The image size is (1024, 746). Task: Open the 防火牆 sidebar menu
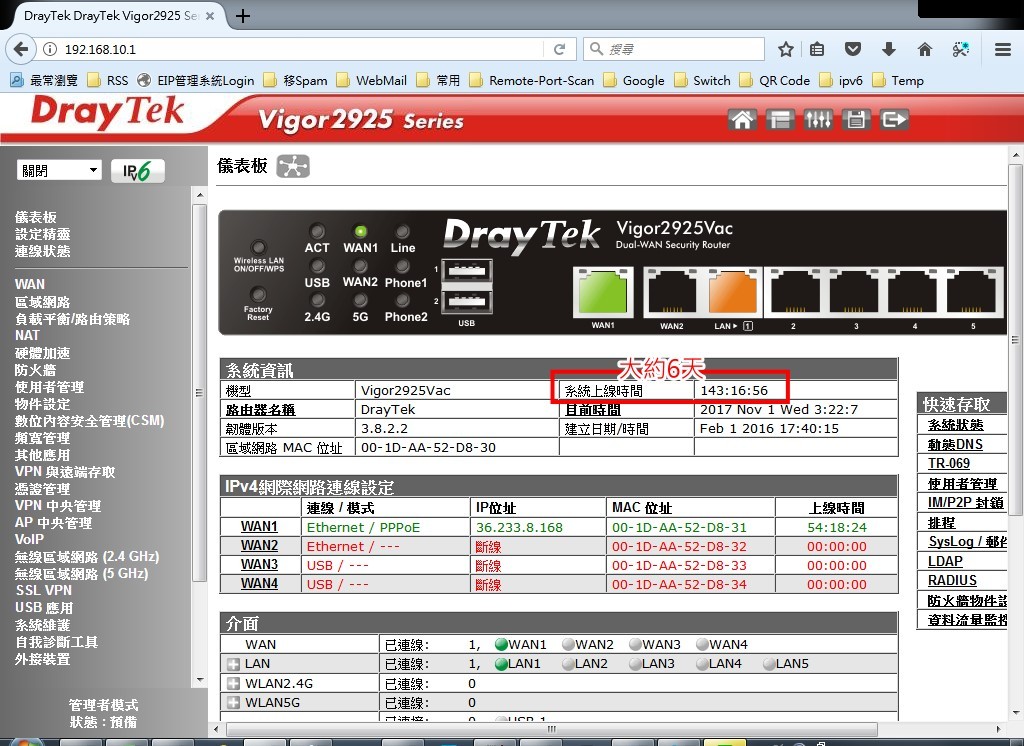point(35,370)
